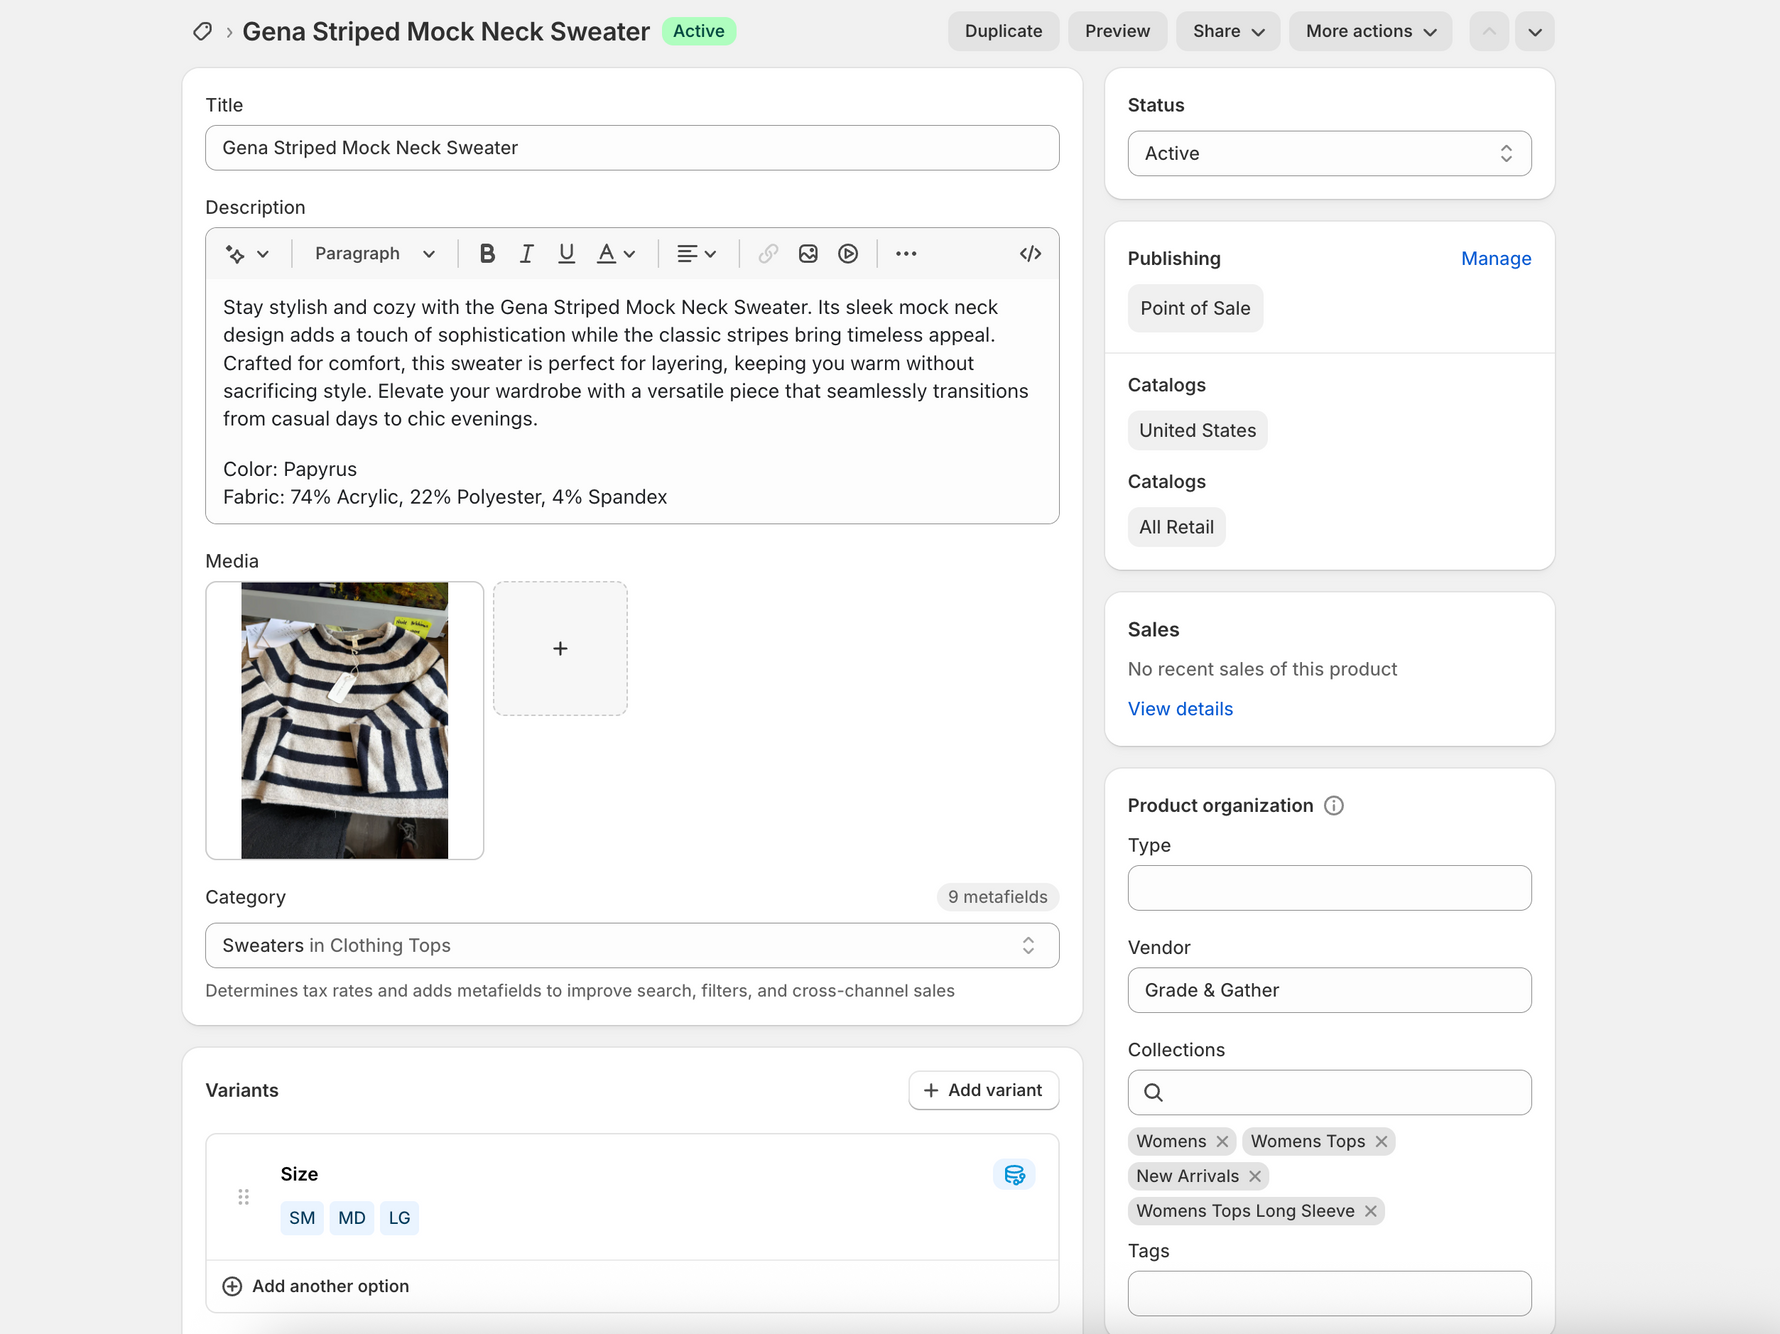The width and height of the screenshot is (1780, 1334).
Task: Click the Point of Sale channel chip
Action: (x=1195, y=309)
